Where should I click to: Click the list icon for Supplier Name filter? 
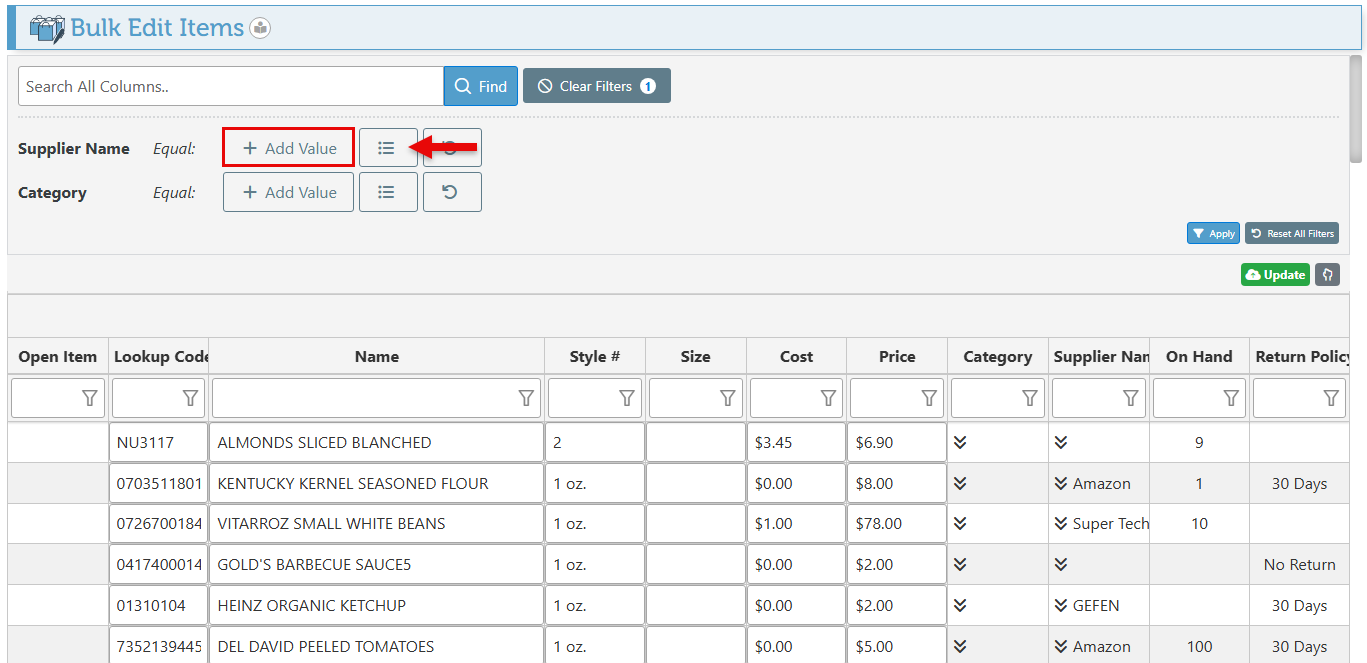tap(387, 148)
